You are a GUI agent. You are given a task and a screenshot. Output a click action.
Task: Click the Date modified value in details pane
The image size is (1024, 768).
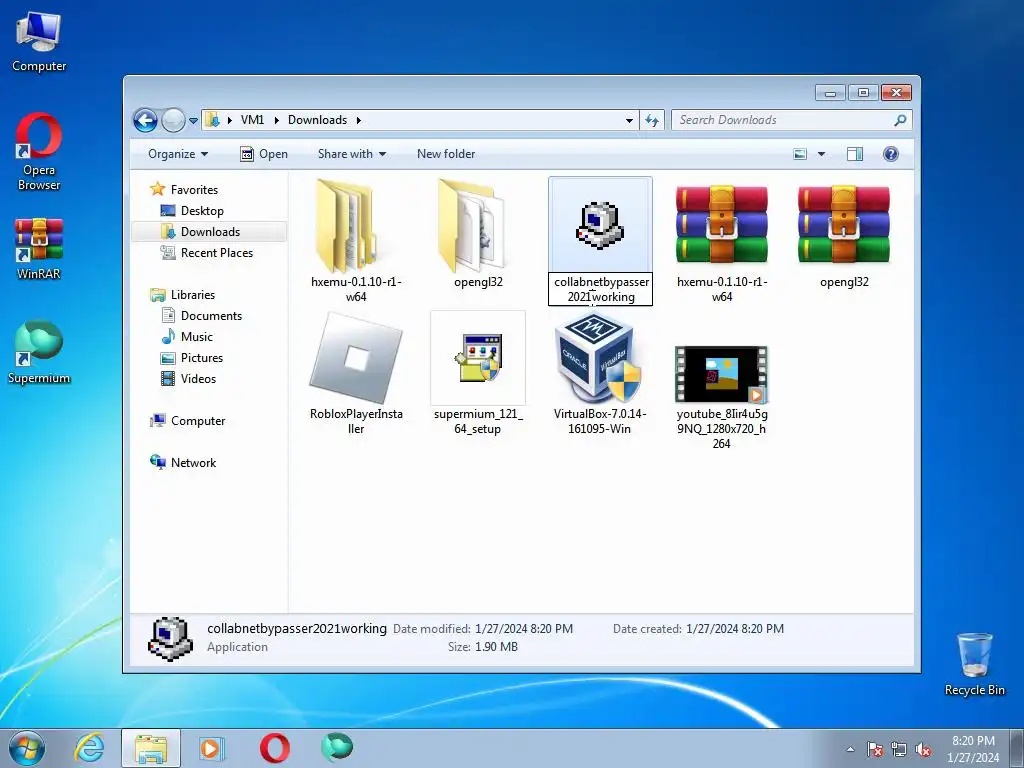pos(524,629)
